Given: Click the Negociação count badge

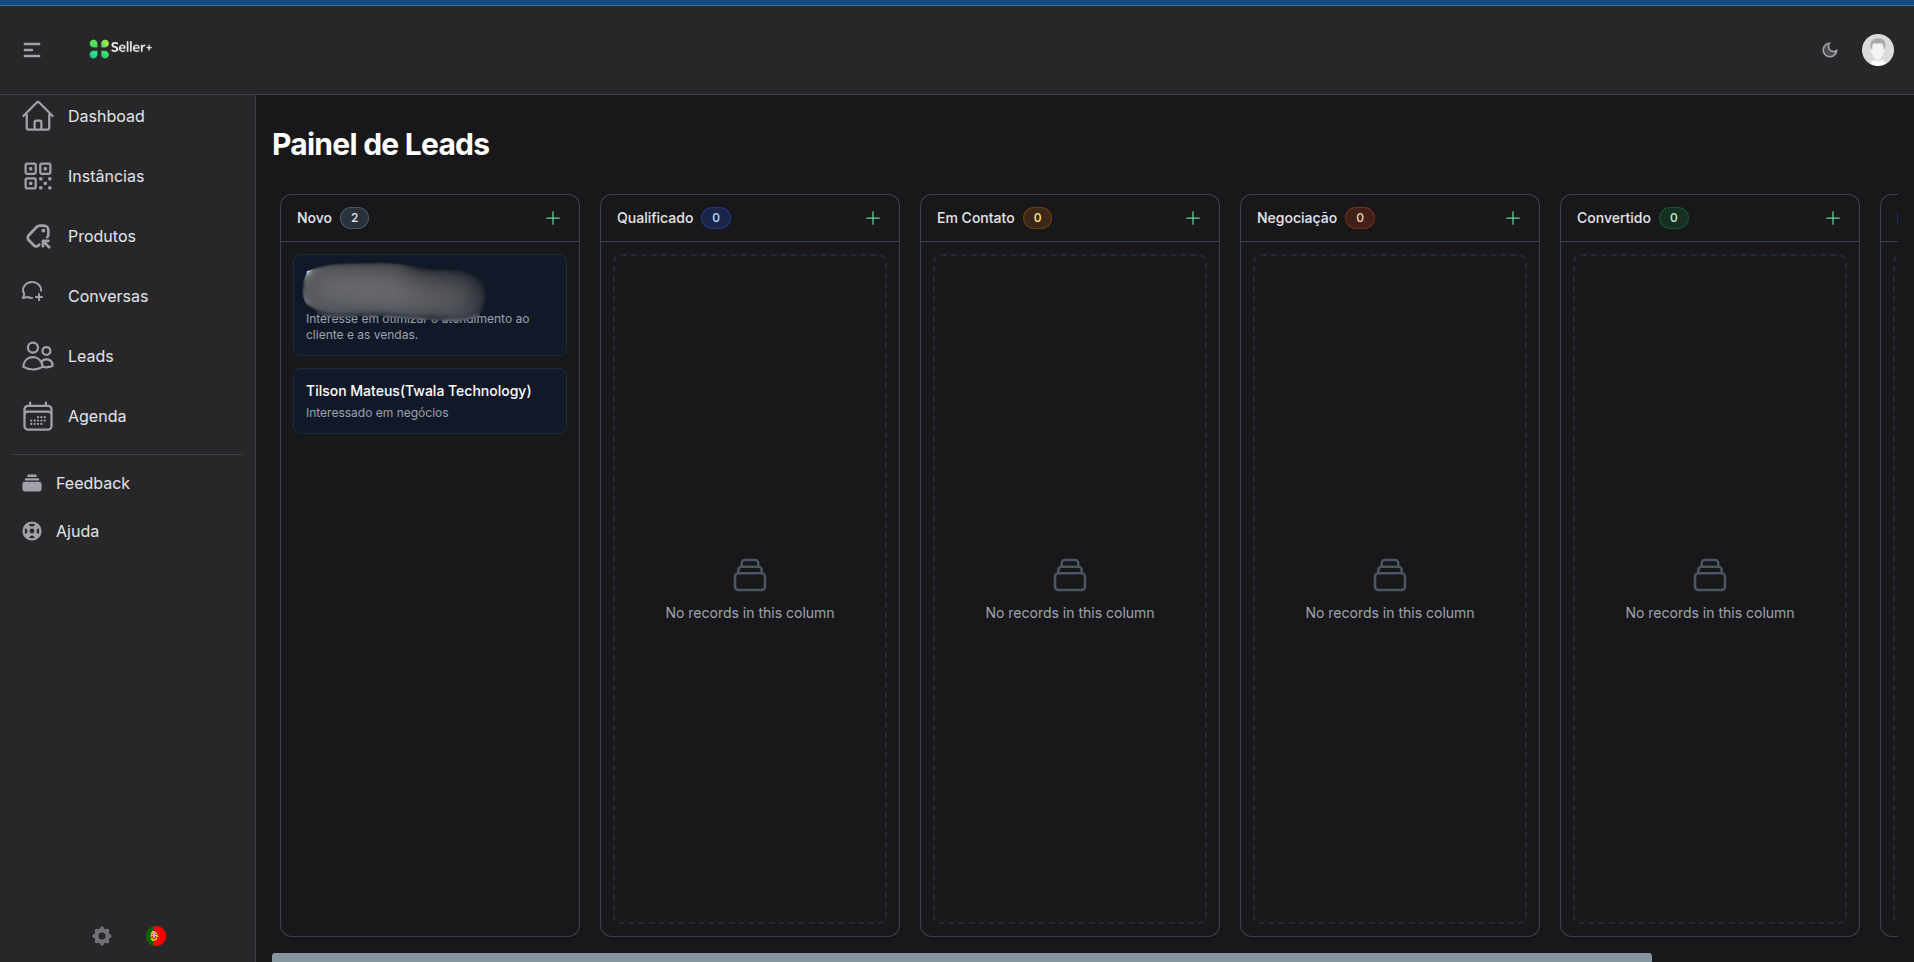Looking at the screenshot, I should tap(1360, 218).
